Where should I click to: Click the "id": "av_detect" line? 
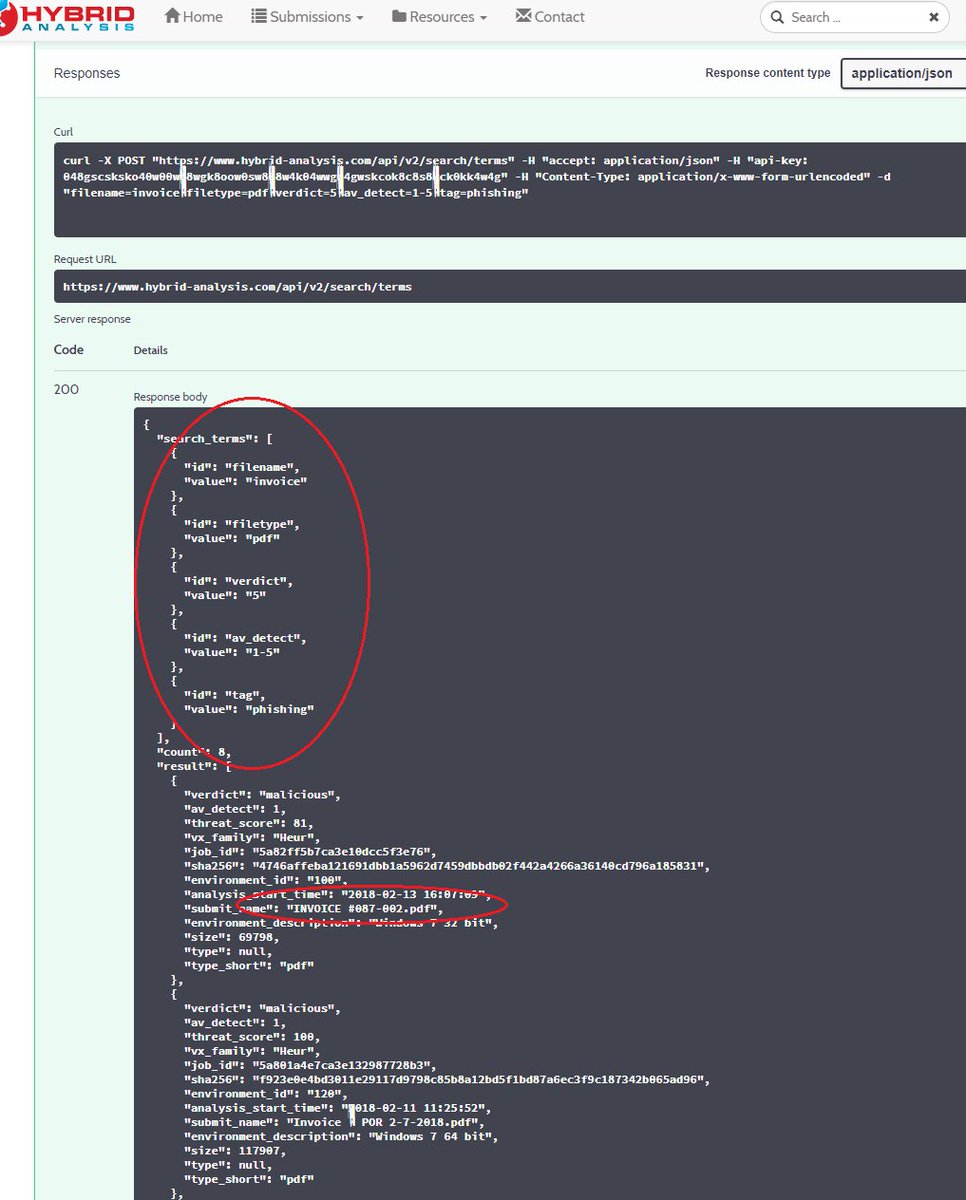(245, 638)
